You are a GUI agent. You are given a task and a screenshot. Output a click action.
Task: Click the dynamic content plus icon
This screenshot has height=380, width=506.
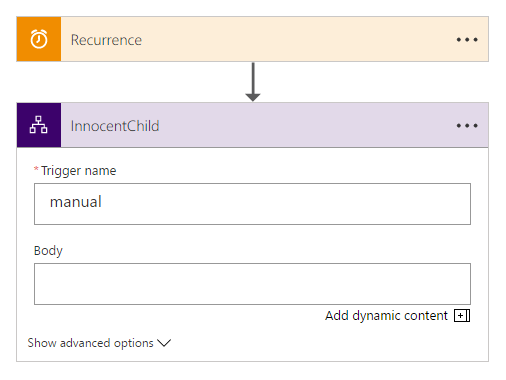462,315
